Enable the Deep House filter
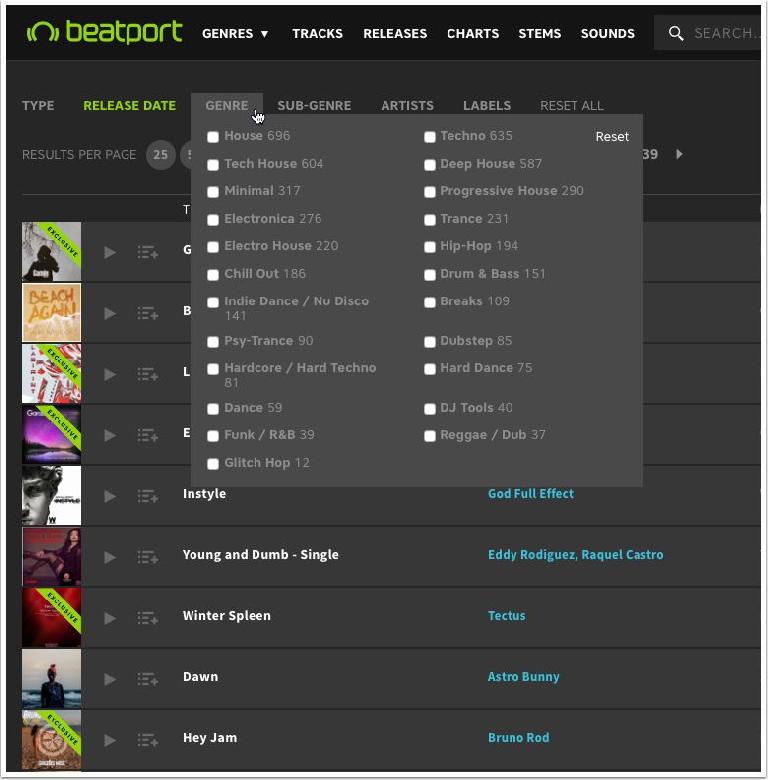The width and height of the screenshot is (768, 780). [x=430, y=165]
